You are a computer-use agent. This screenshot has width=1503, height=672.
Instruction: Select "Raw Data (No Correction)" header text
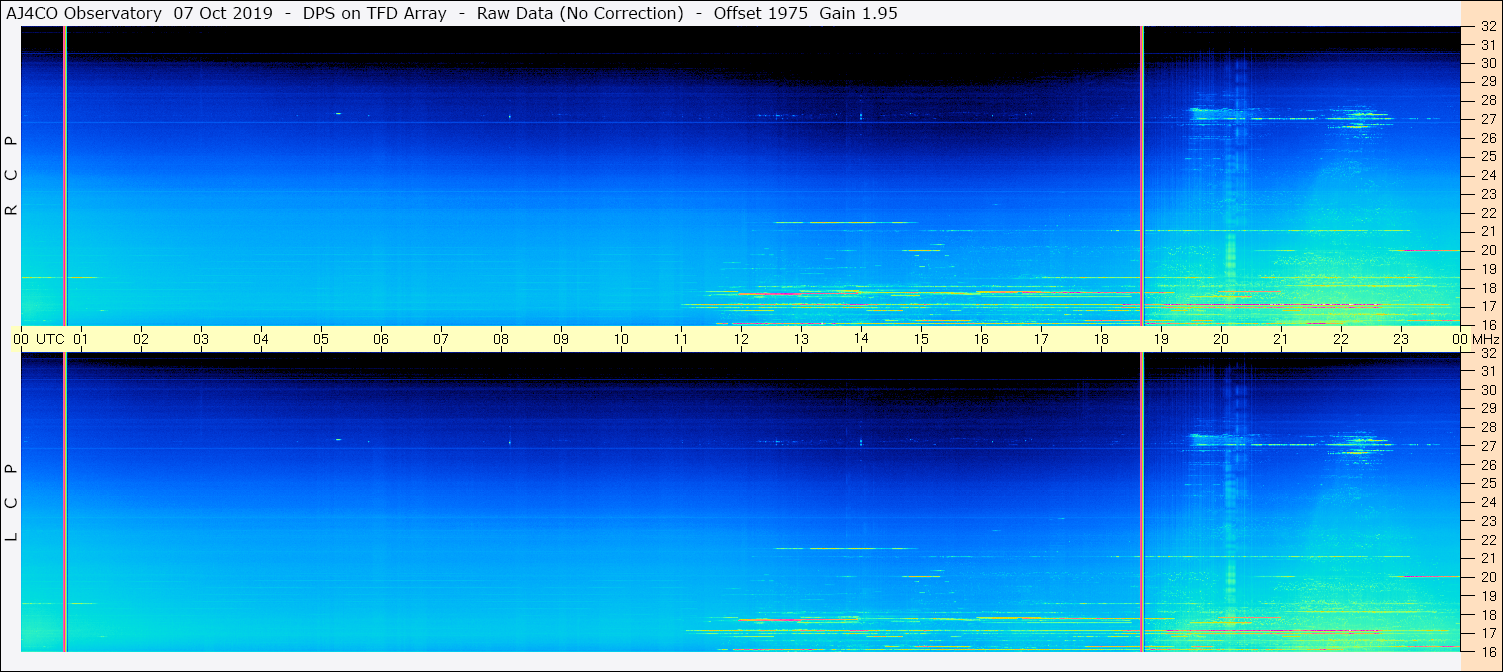click(x=580, y=14)
